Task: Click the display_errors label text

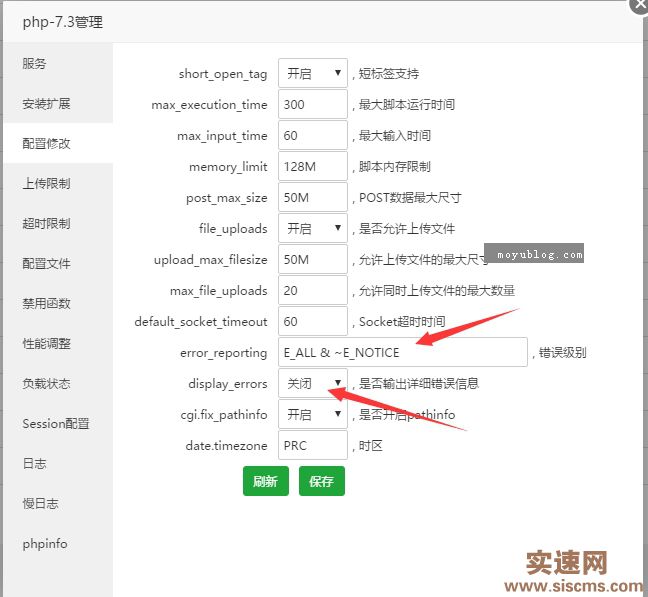Action: tap(228, 384)
